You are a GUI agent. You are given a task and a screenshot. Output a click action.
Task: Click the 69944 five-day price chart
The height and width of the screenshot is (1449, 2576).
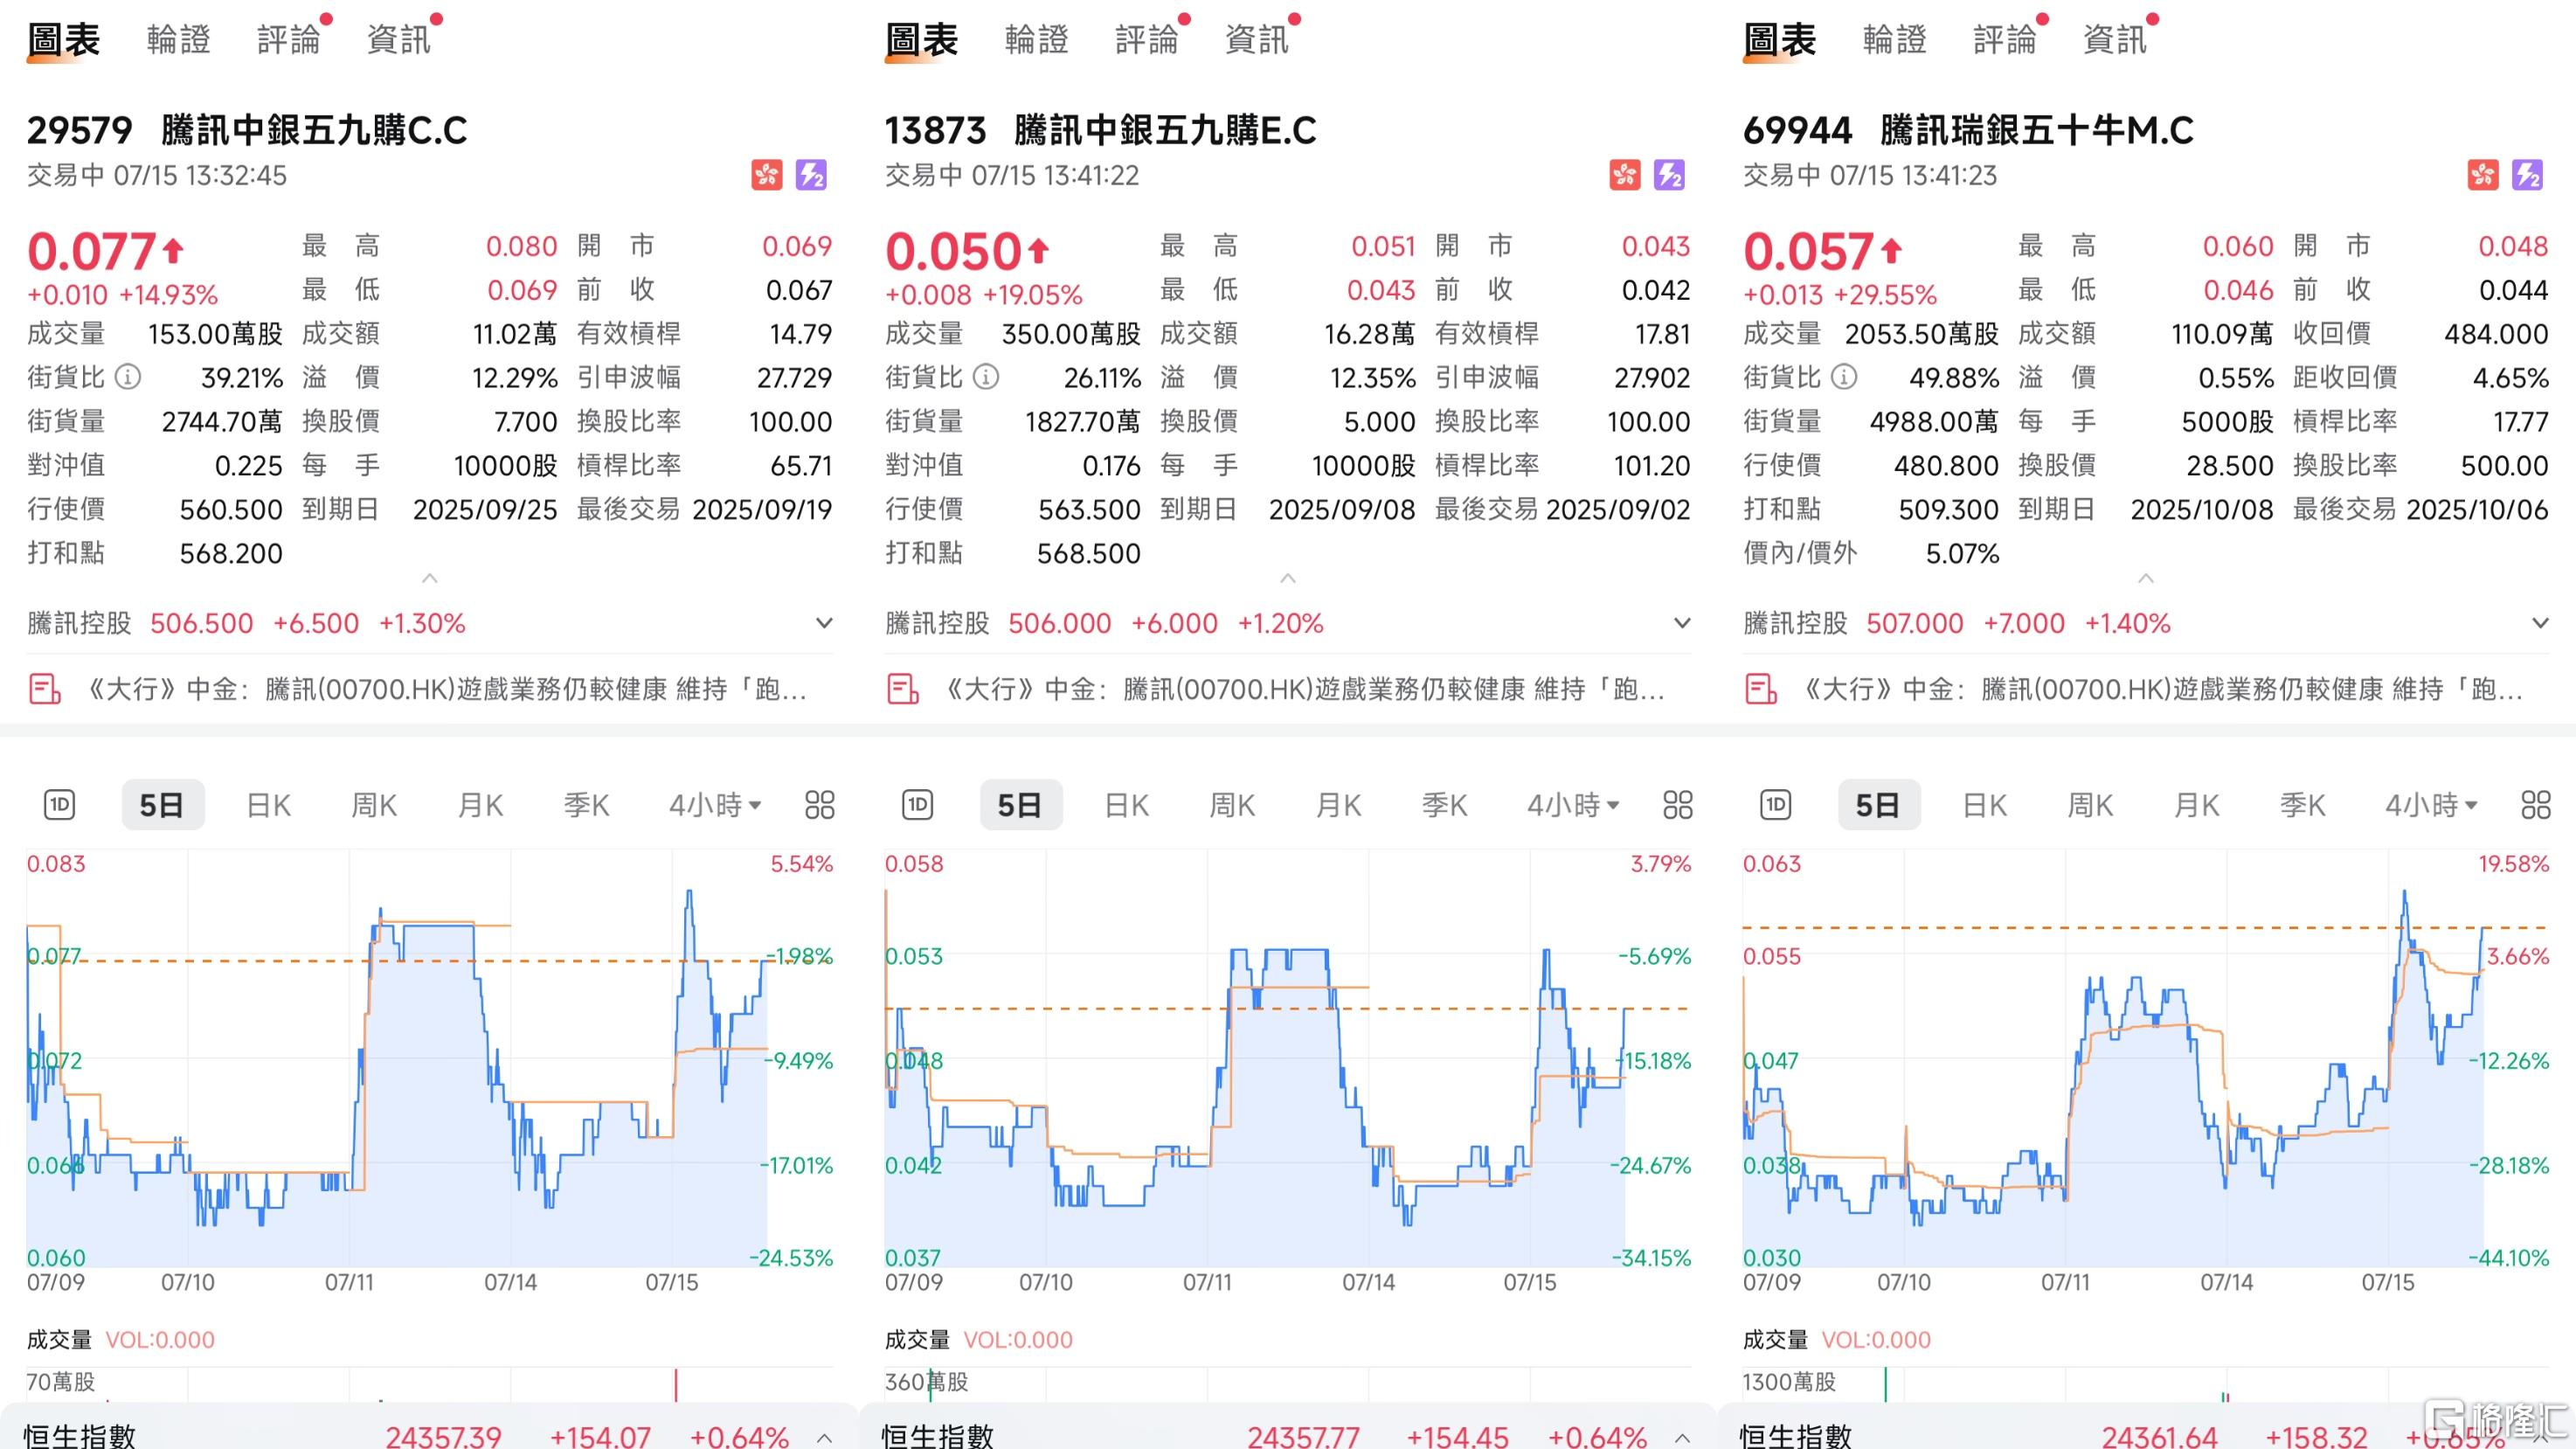pyautogui.click(x=2146, y=1058)
